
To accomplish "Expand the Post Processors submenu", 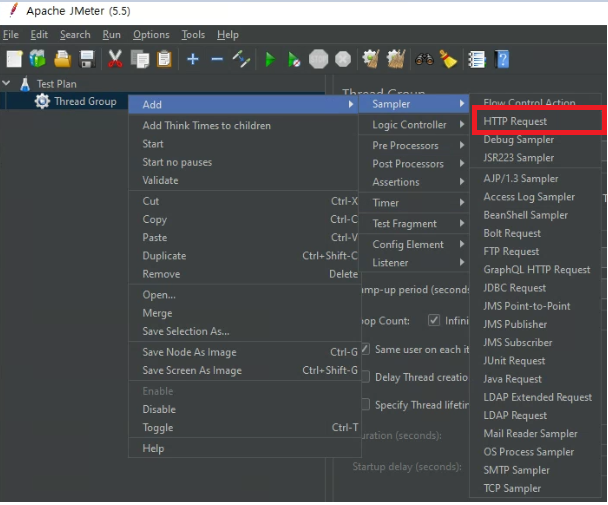I will pyautogui.click(x=414, y=164).
